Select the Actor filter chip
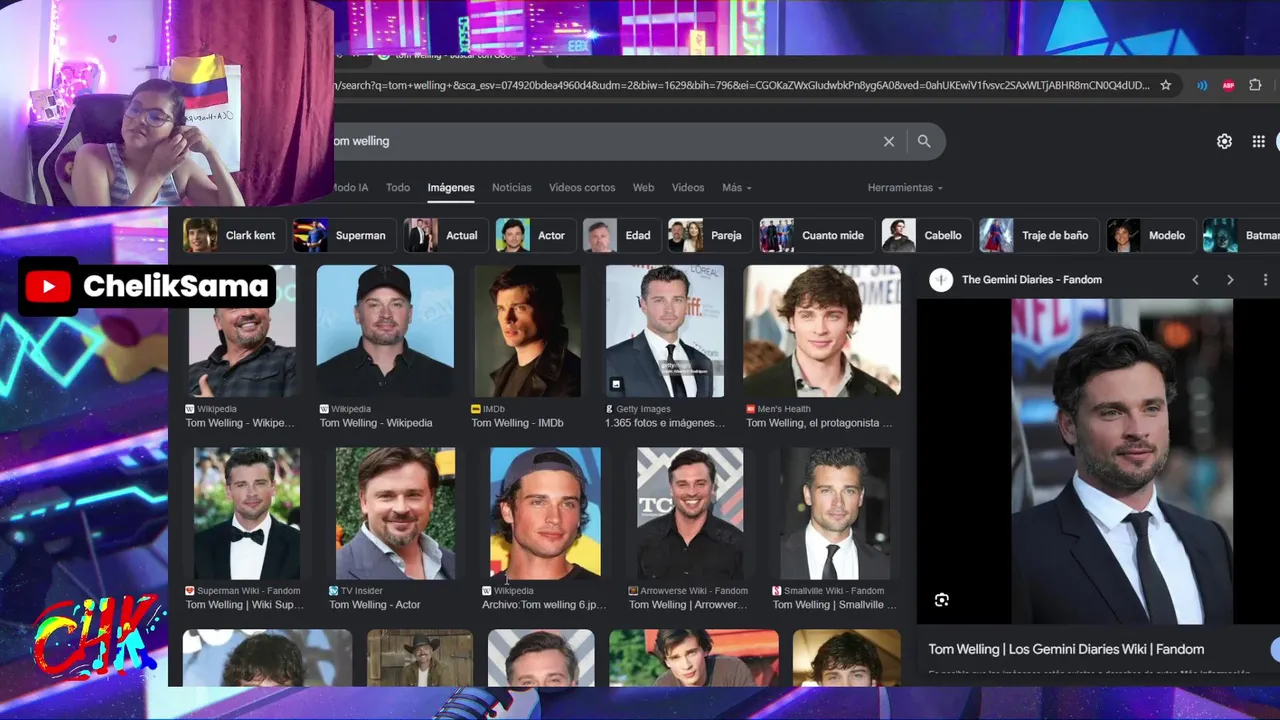The image size is (1280, 720). 535,236
